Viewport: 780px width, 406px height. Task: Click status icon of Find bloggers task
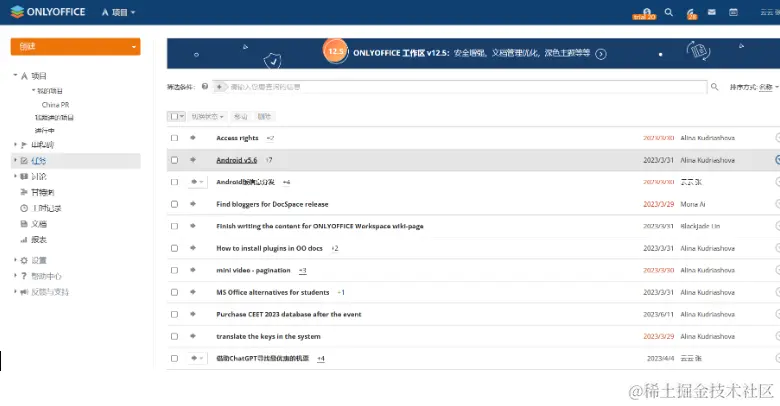pos(193,204)
